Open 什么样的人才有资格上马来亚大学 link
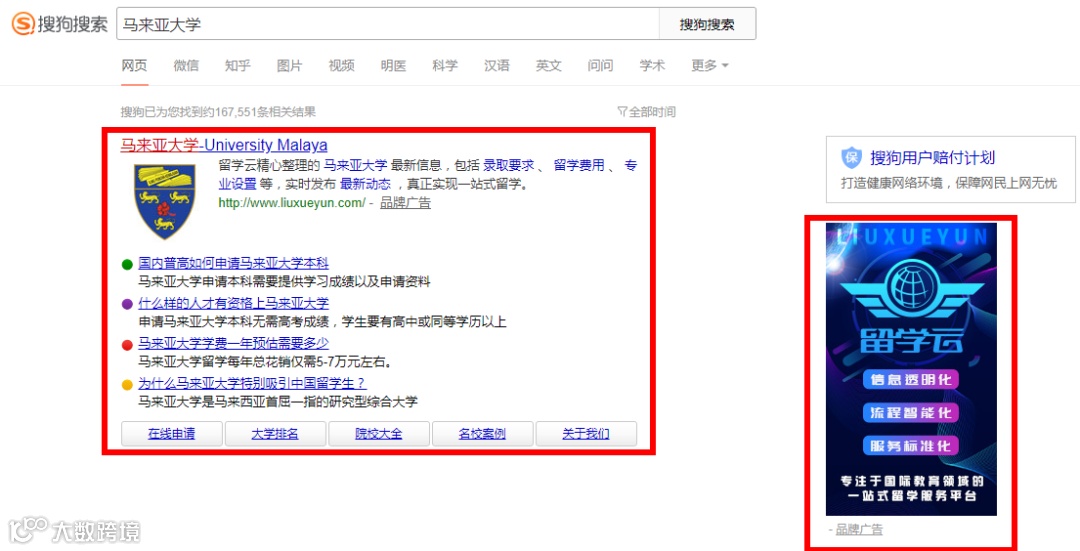Screen dimensions: 1080x551 (x=233, y=303)
